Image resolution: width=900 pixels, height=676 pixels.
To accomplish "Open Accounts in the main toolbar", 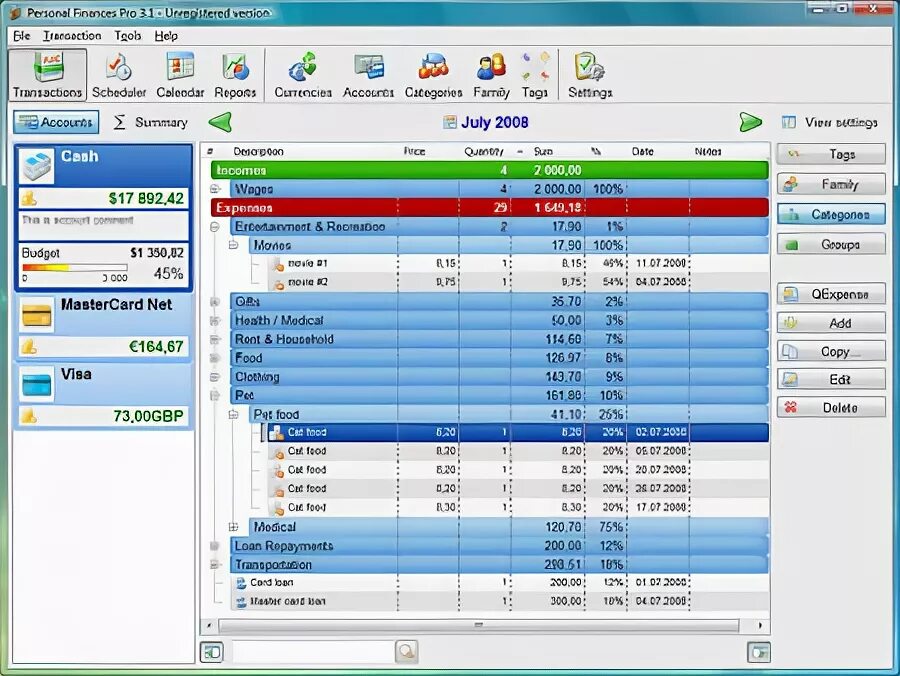I will [368, 75].
